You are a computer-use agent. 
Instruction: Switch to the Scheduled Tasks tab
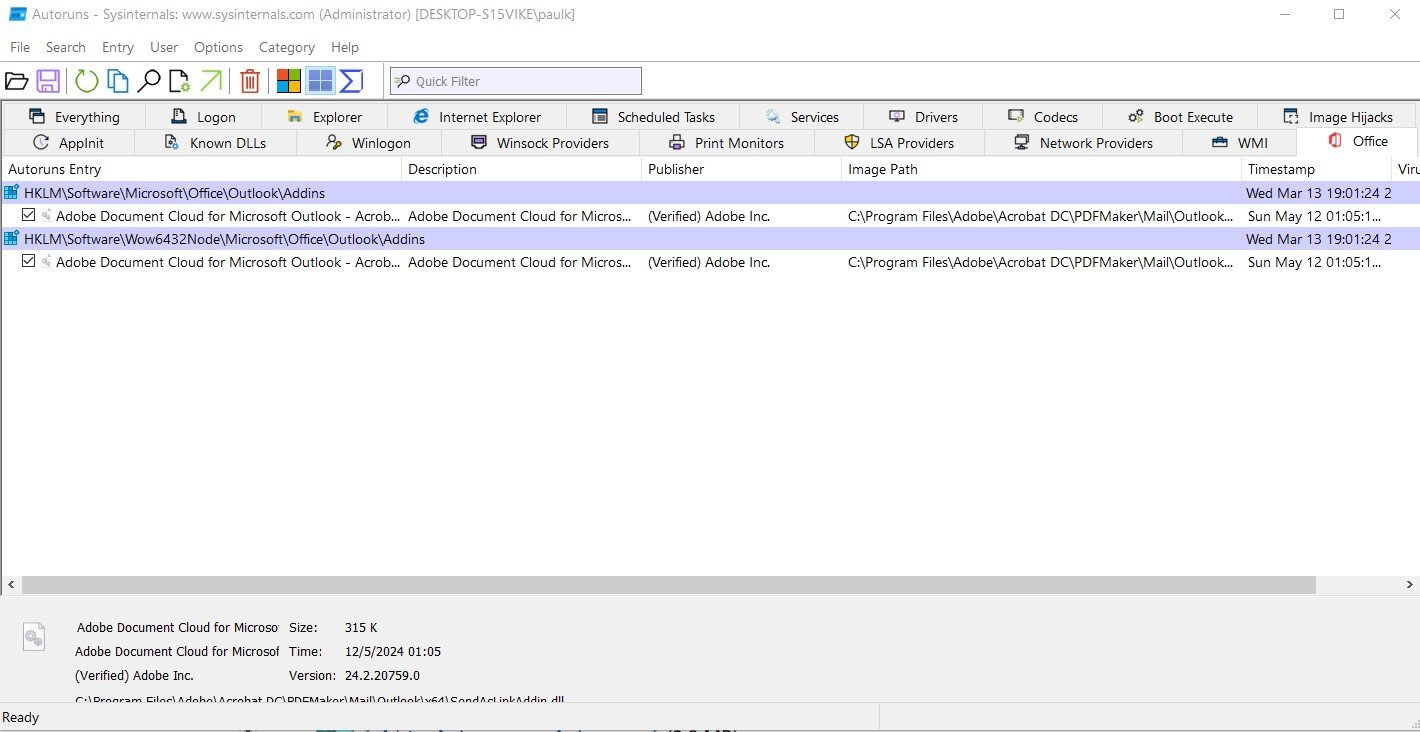[653, 117]
